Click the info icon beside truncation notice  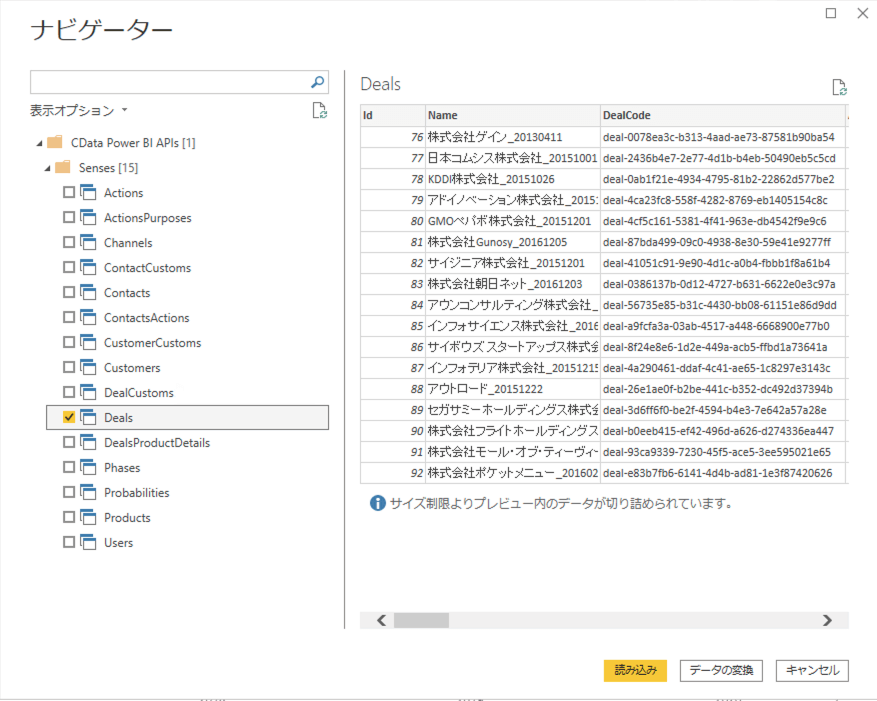tap(377, 504)
